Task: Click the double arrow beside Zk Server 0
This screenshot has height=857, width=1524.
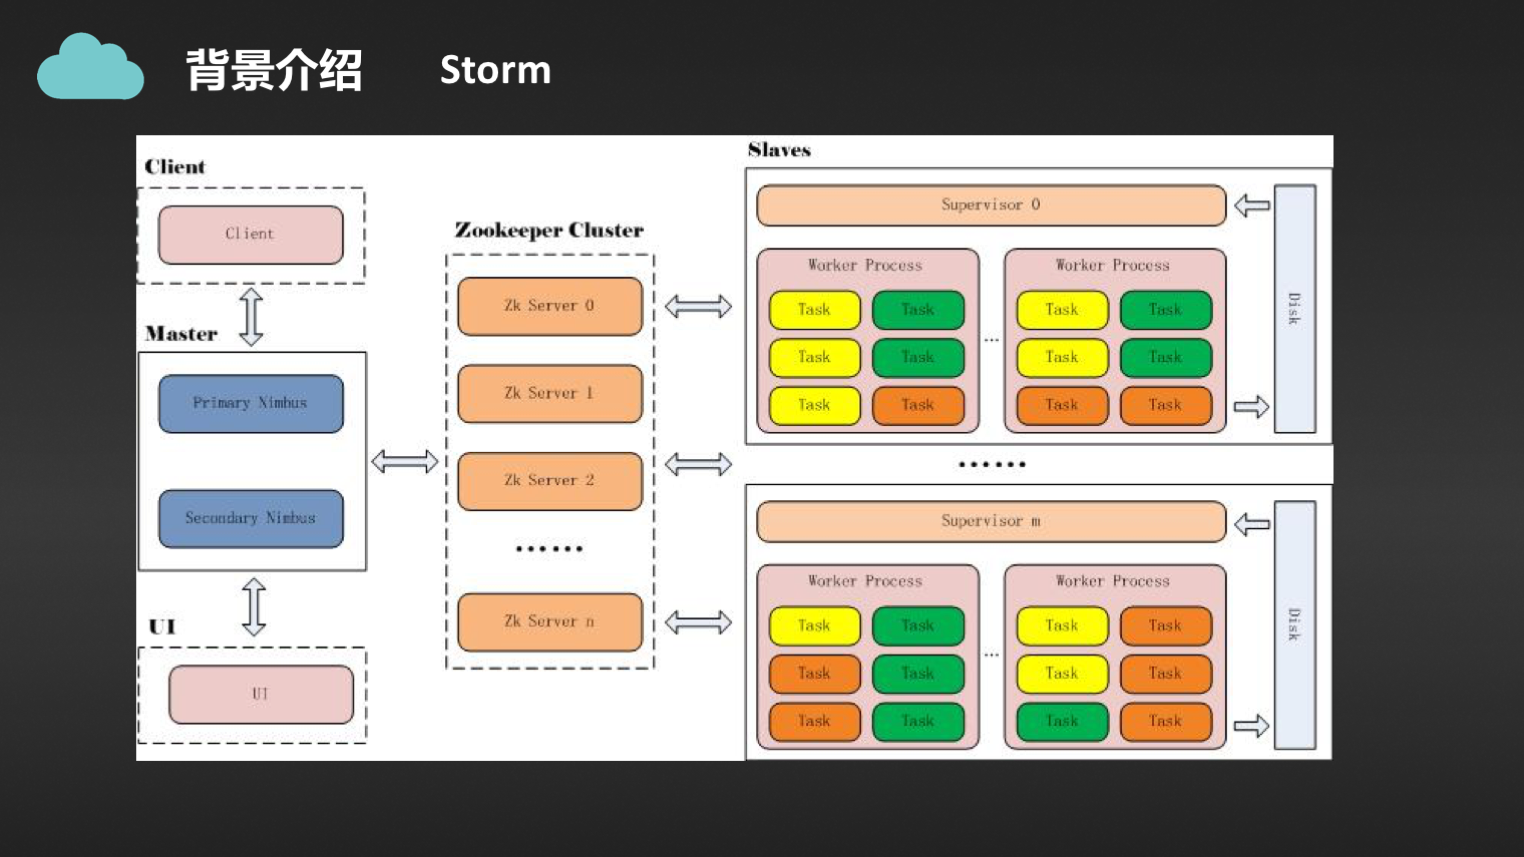Action: coord(698,307)
